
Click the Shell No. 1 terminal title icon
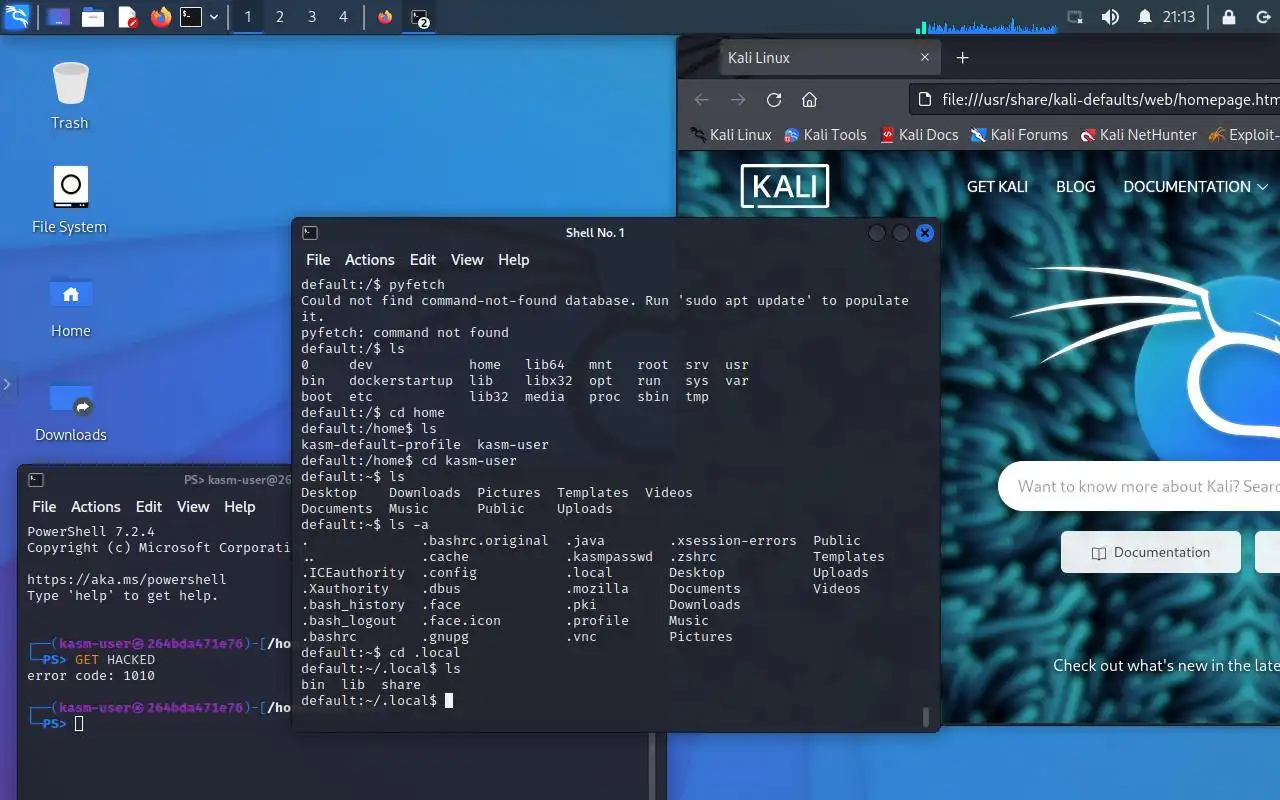coord(310,233)
